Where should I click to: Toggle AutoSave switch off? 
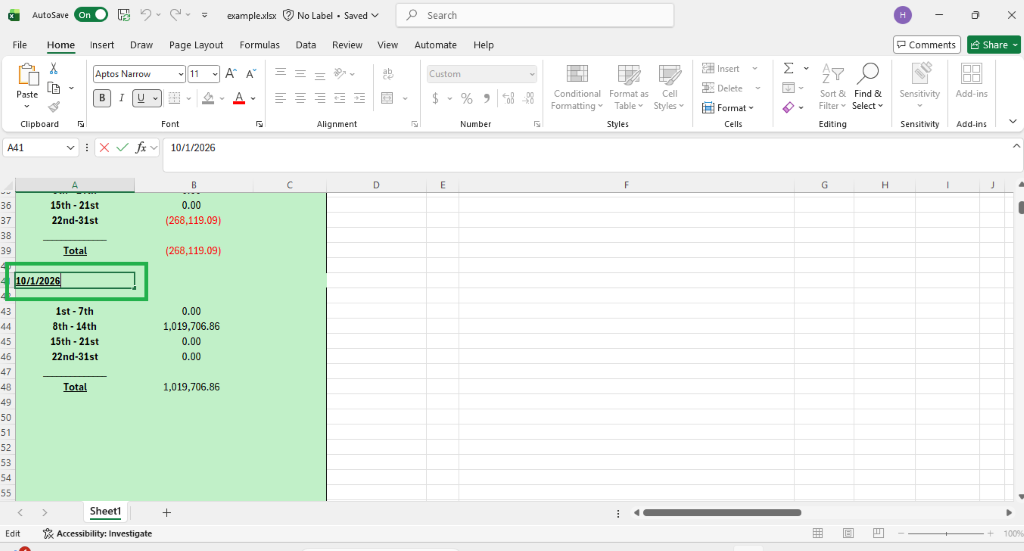(91, 15)
